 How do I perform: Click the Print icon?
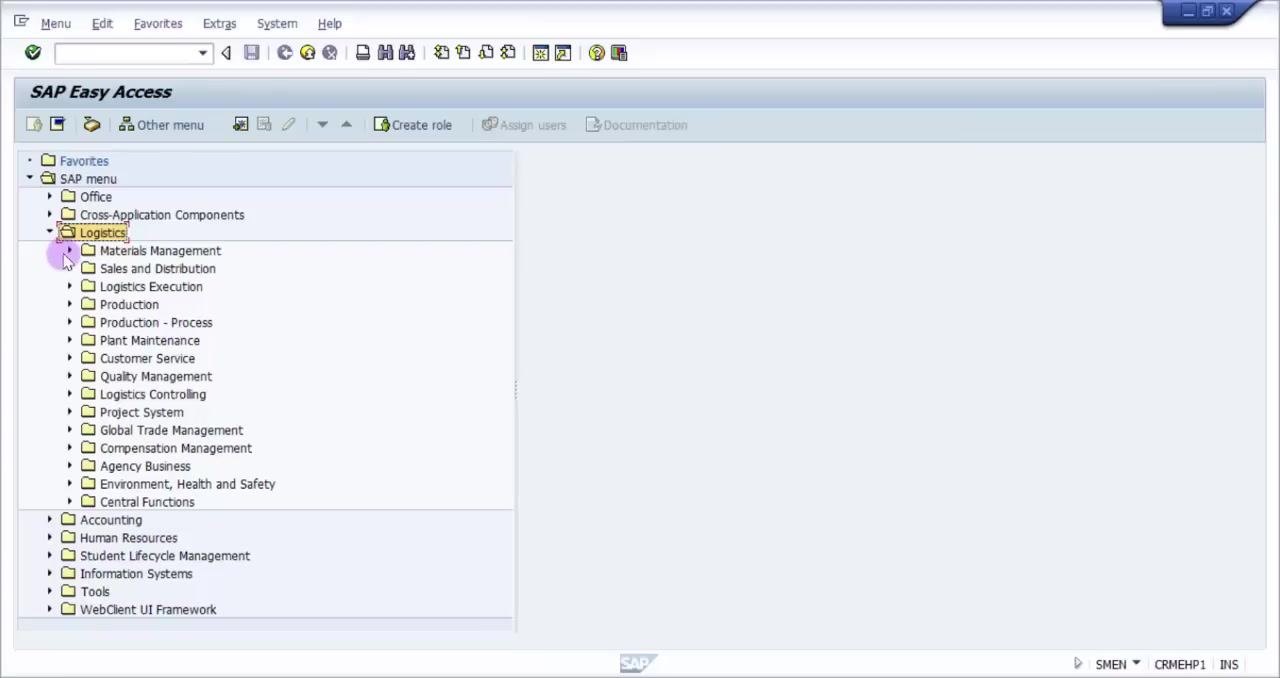click(363, 53)
